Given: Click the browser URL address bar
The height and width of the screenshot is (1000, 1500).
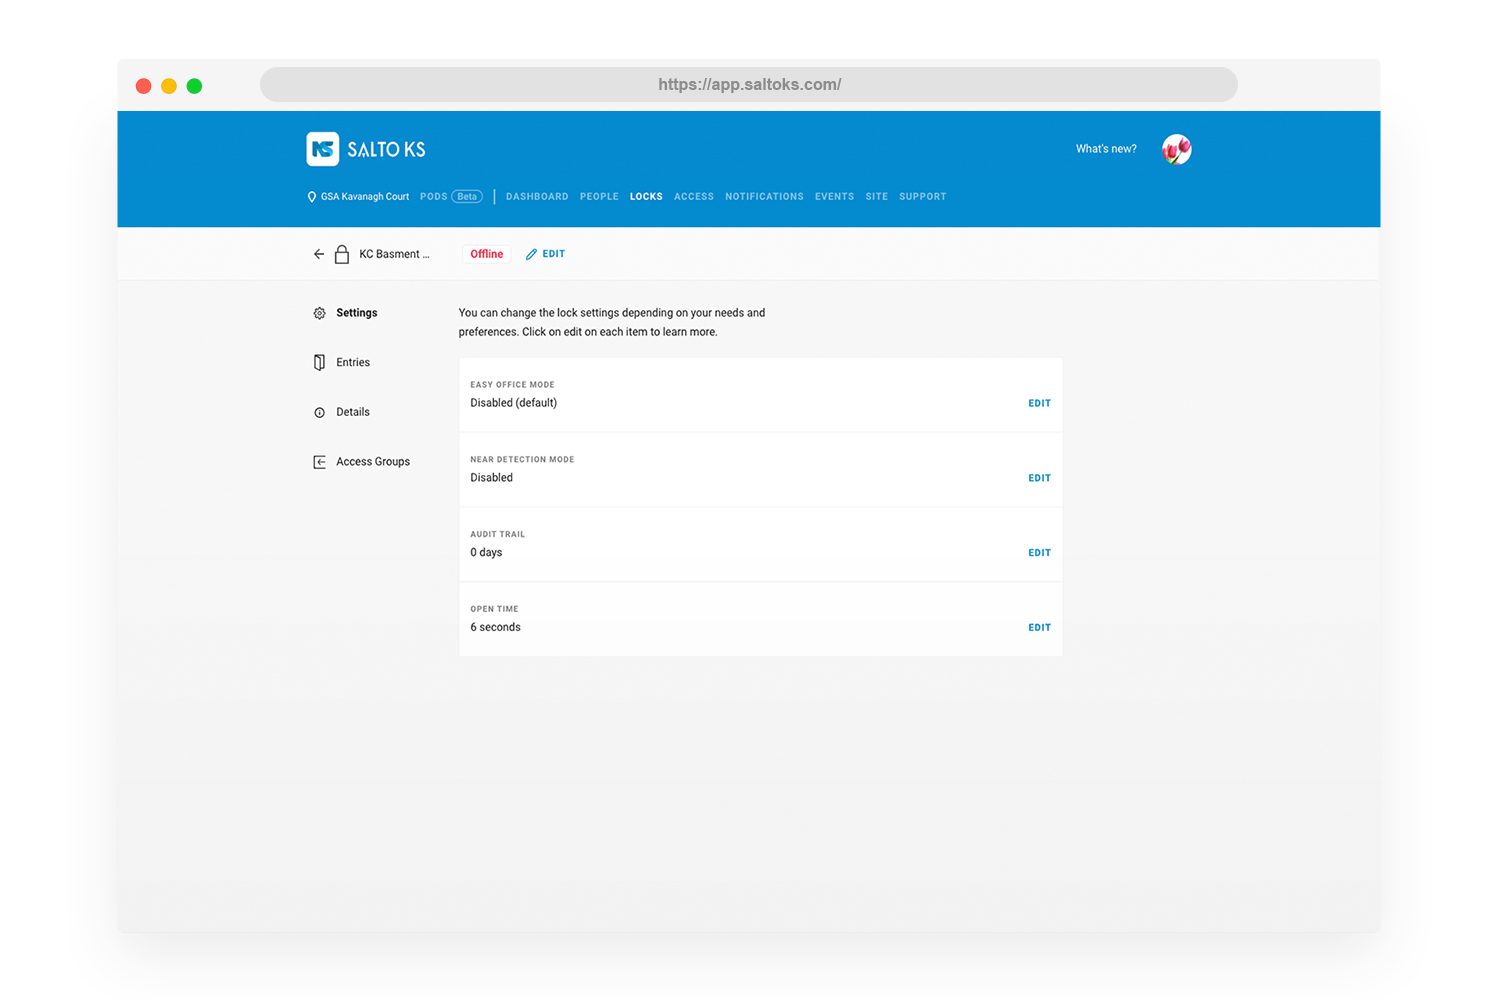Looking at the screenshot, I should [749, 85].
